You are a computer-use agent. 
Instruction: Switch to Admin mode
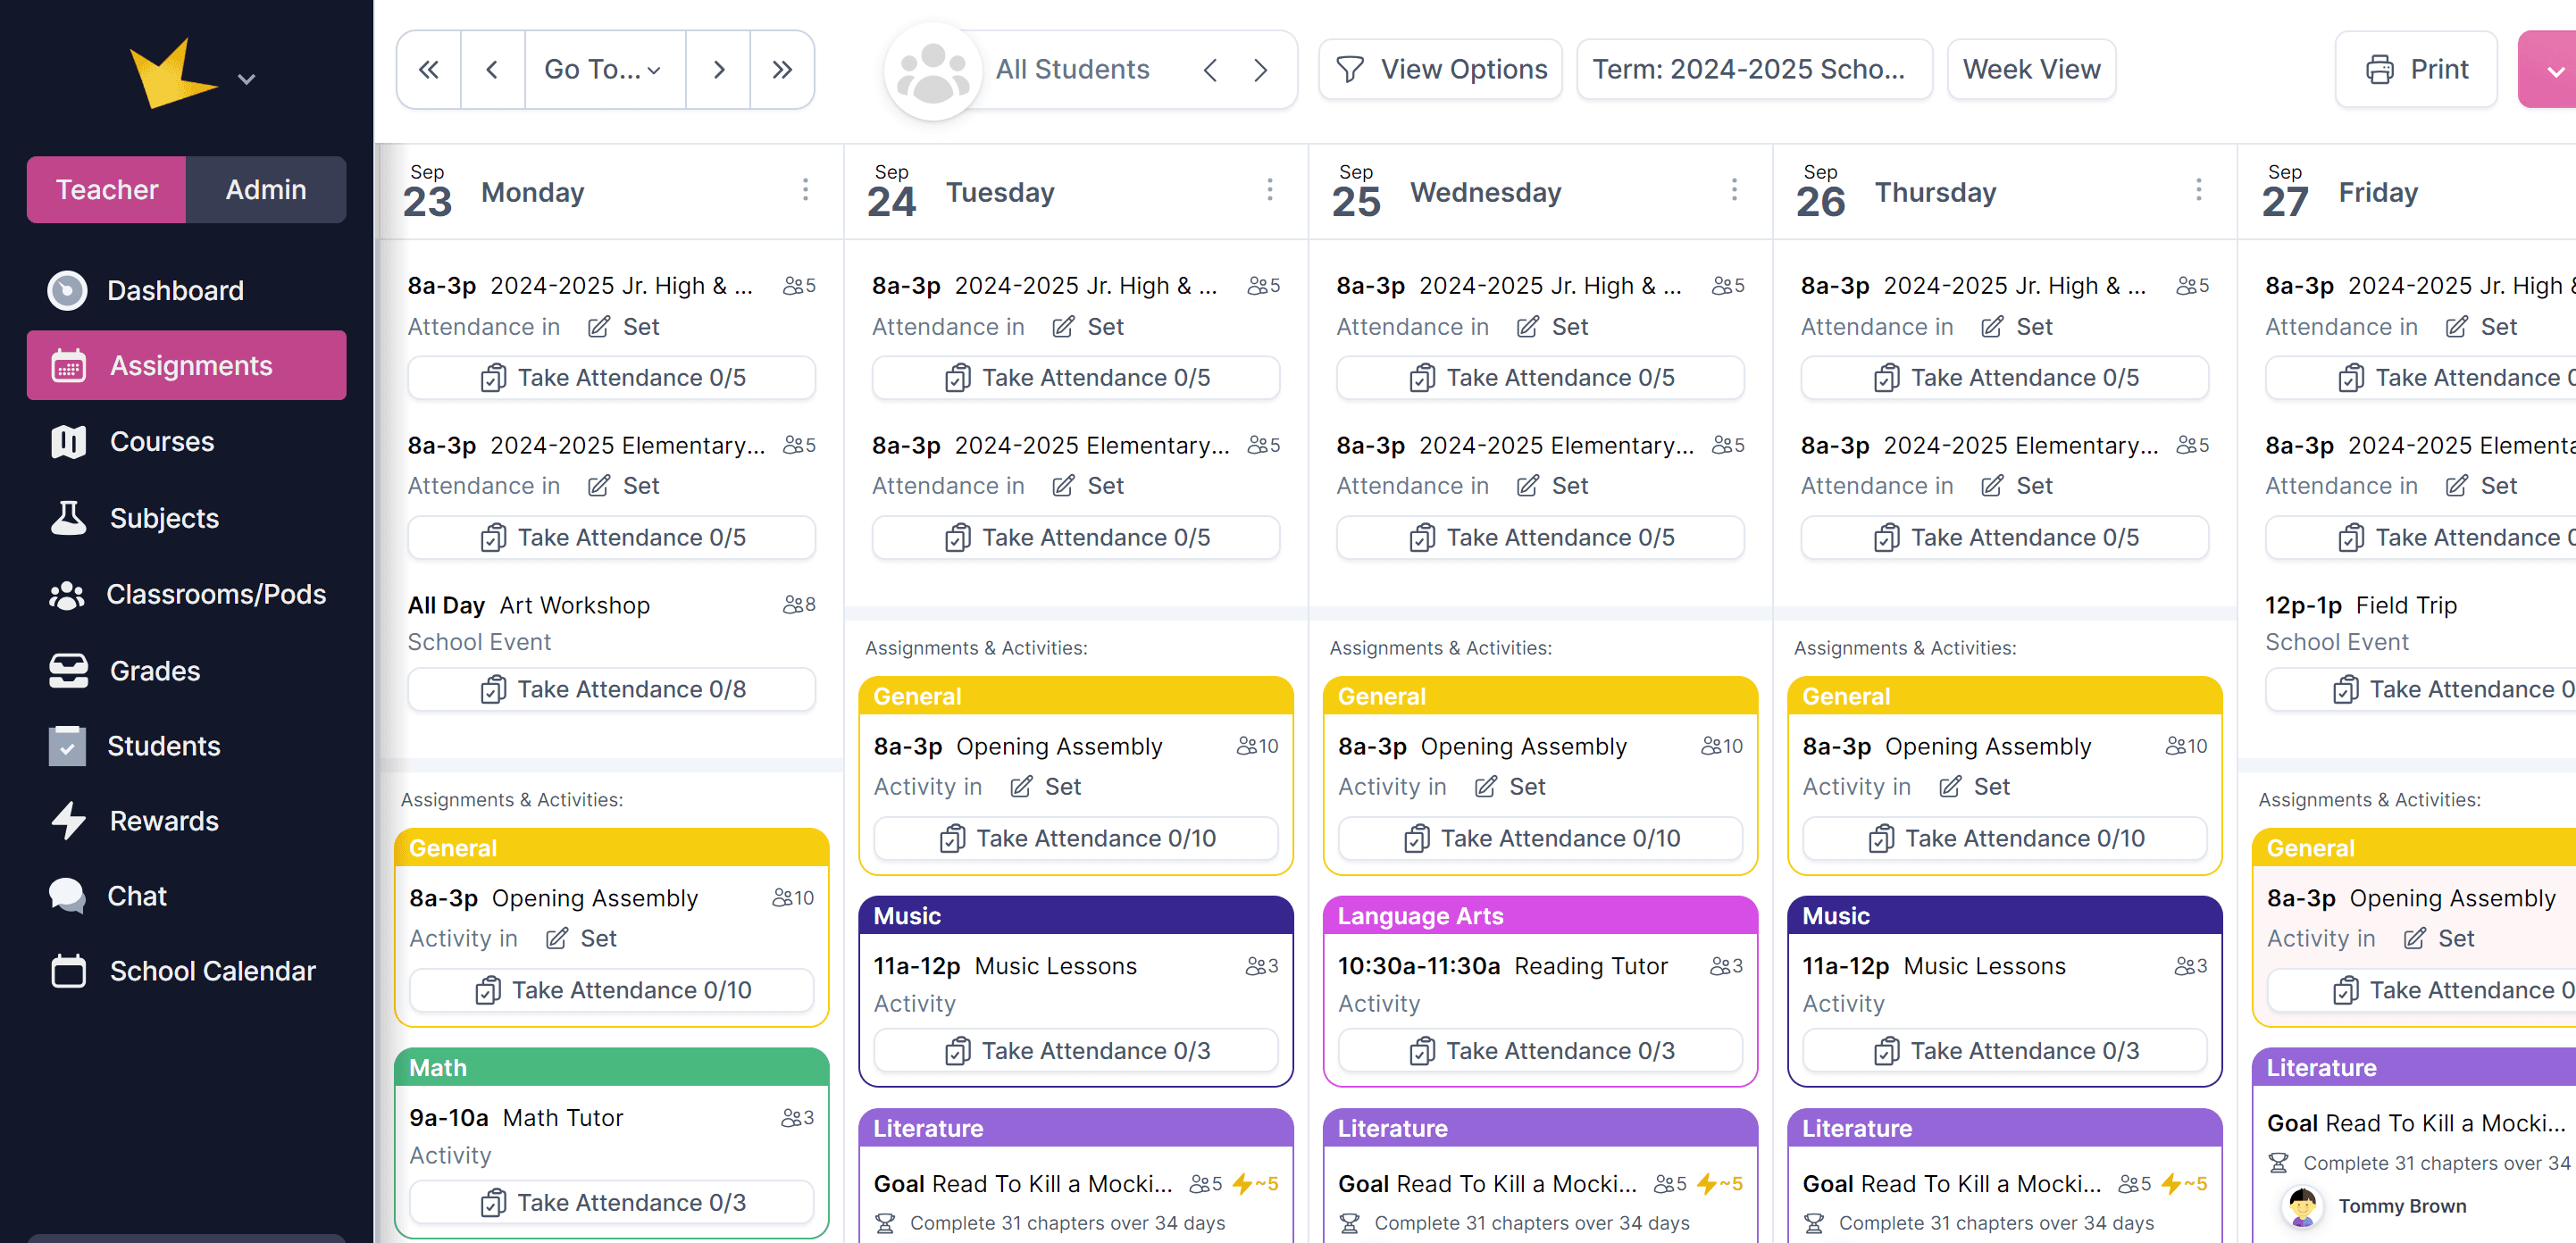(x=265, y=189)
